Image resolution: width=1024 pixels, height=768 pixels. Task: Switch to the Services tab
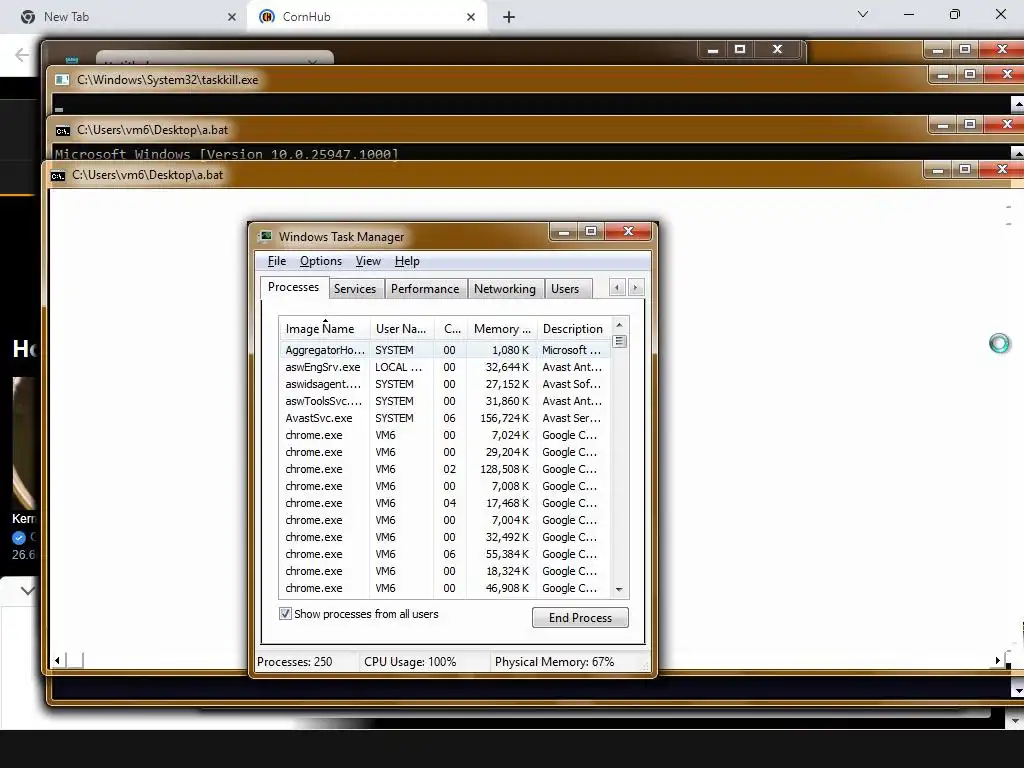tap(355, 289)
